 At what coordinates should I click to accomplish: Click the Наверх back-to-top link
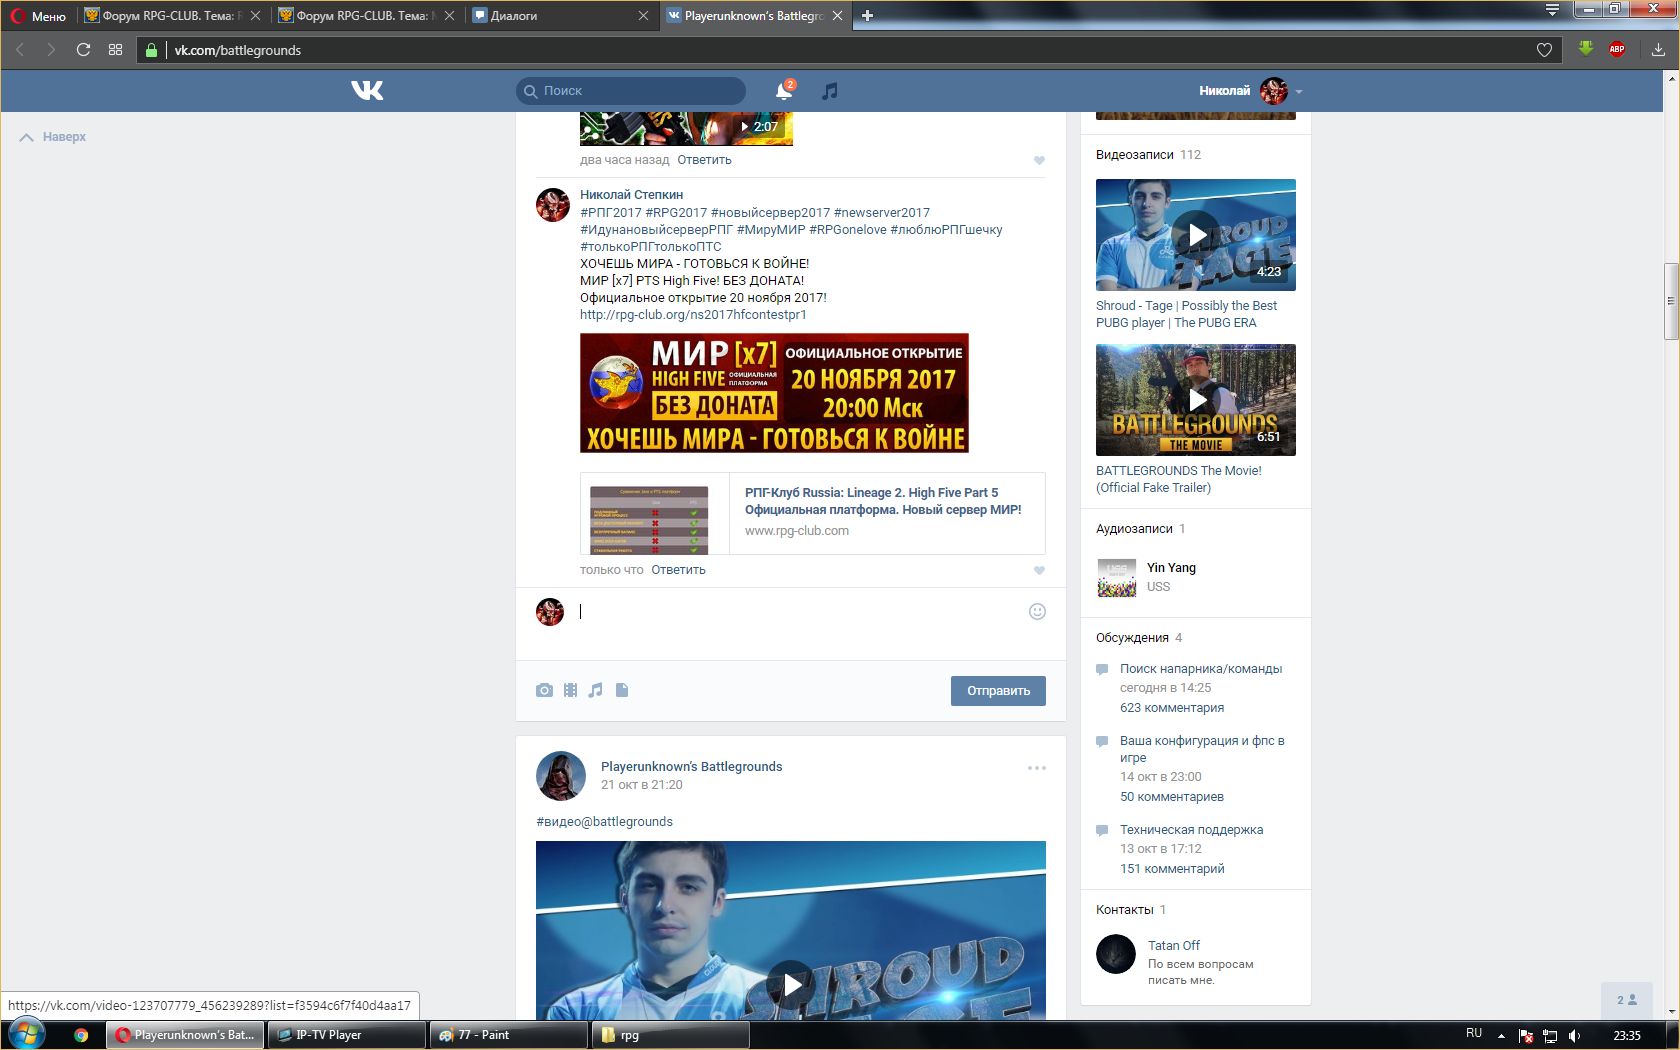pos(53,137)
